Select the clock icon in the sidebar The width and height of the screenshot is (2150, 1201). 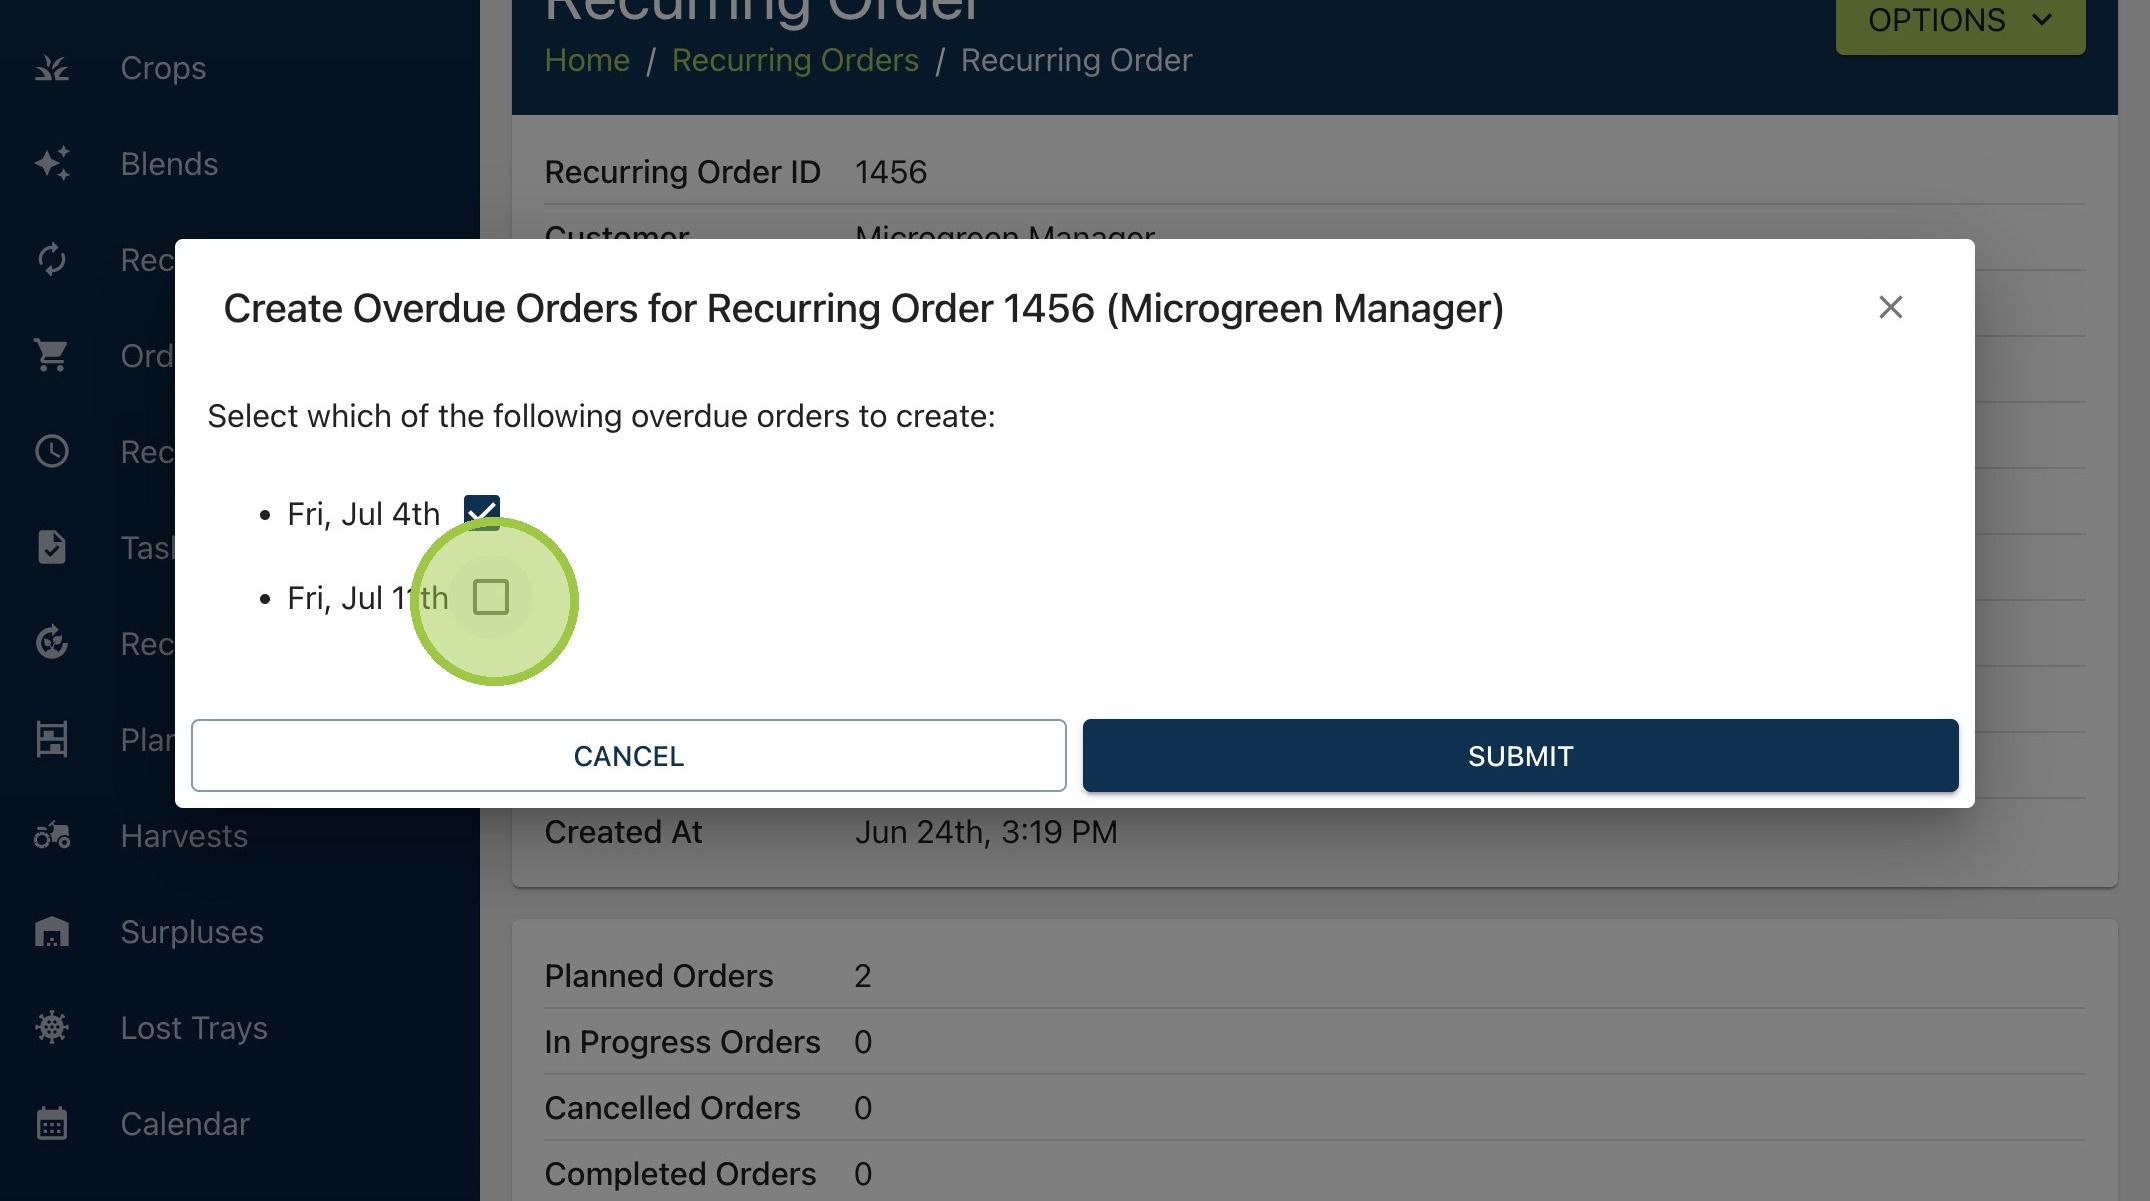tap(52, 452)
